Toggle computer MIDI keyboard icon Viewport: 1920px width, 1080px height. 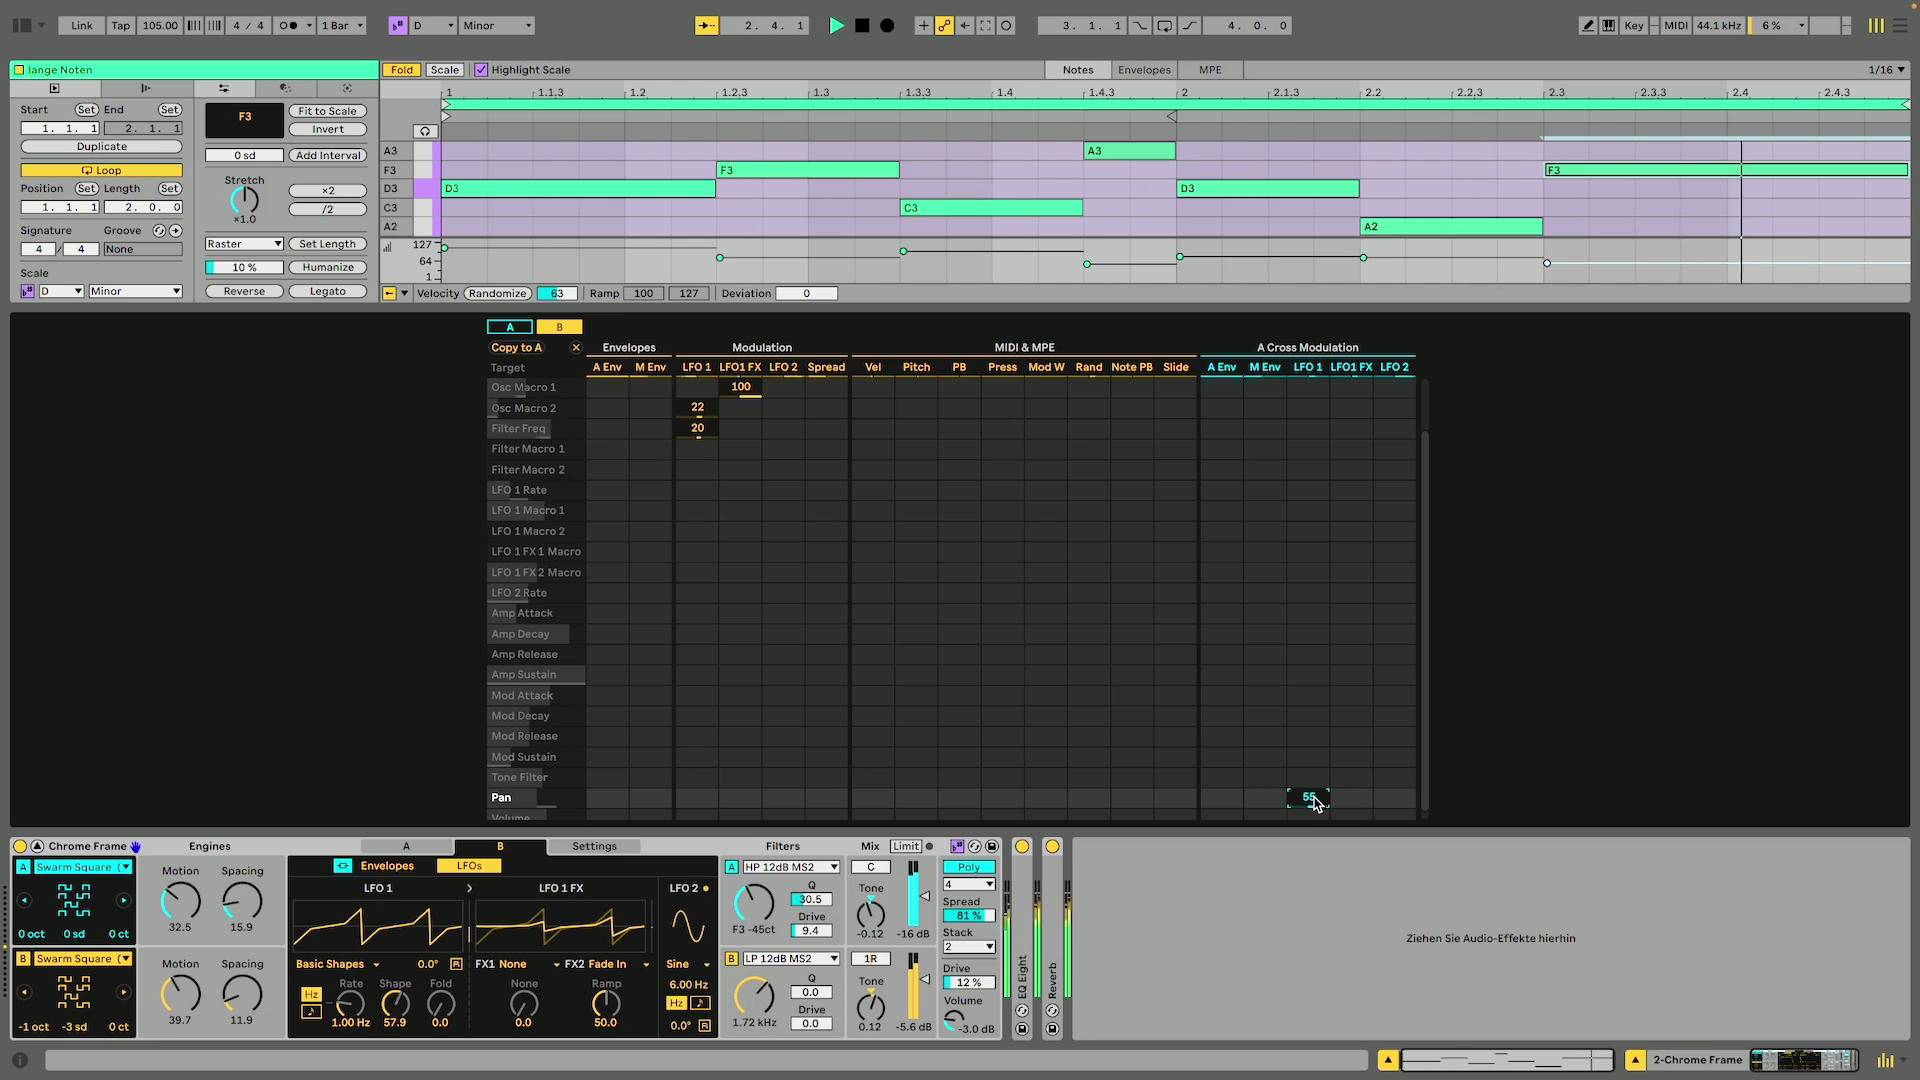(x=1608, y=26)
